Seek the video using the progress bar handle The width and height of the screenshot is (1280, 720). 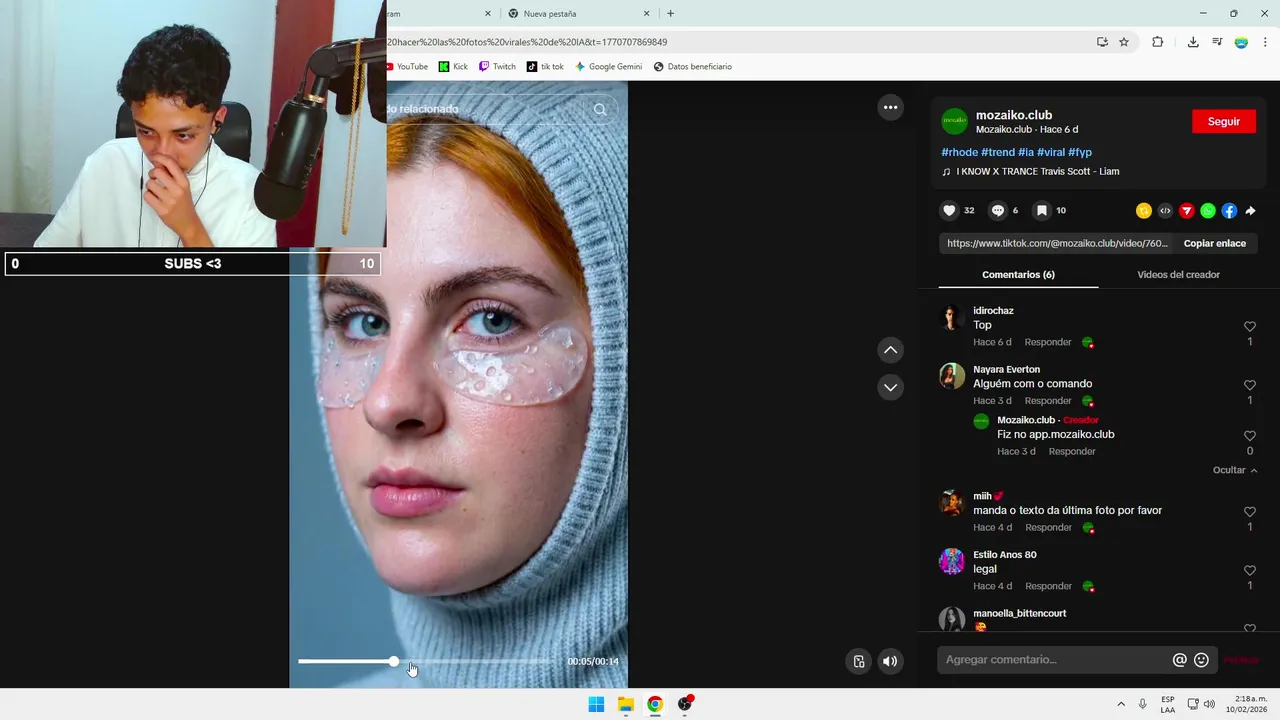(x=394, y=661)
